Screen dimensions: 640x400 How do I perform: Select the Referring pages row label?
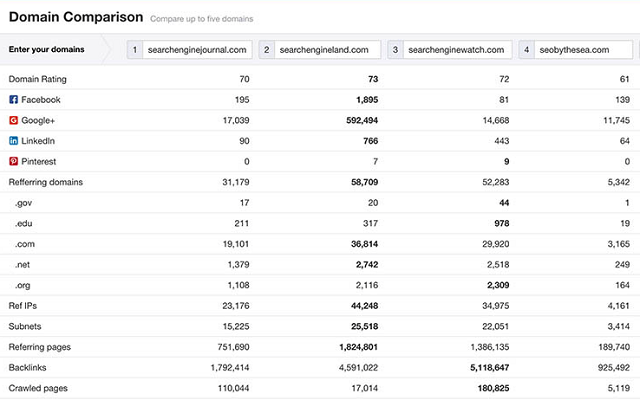coord(40,347)
